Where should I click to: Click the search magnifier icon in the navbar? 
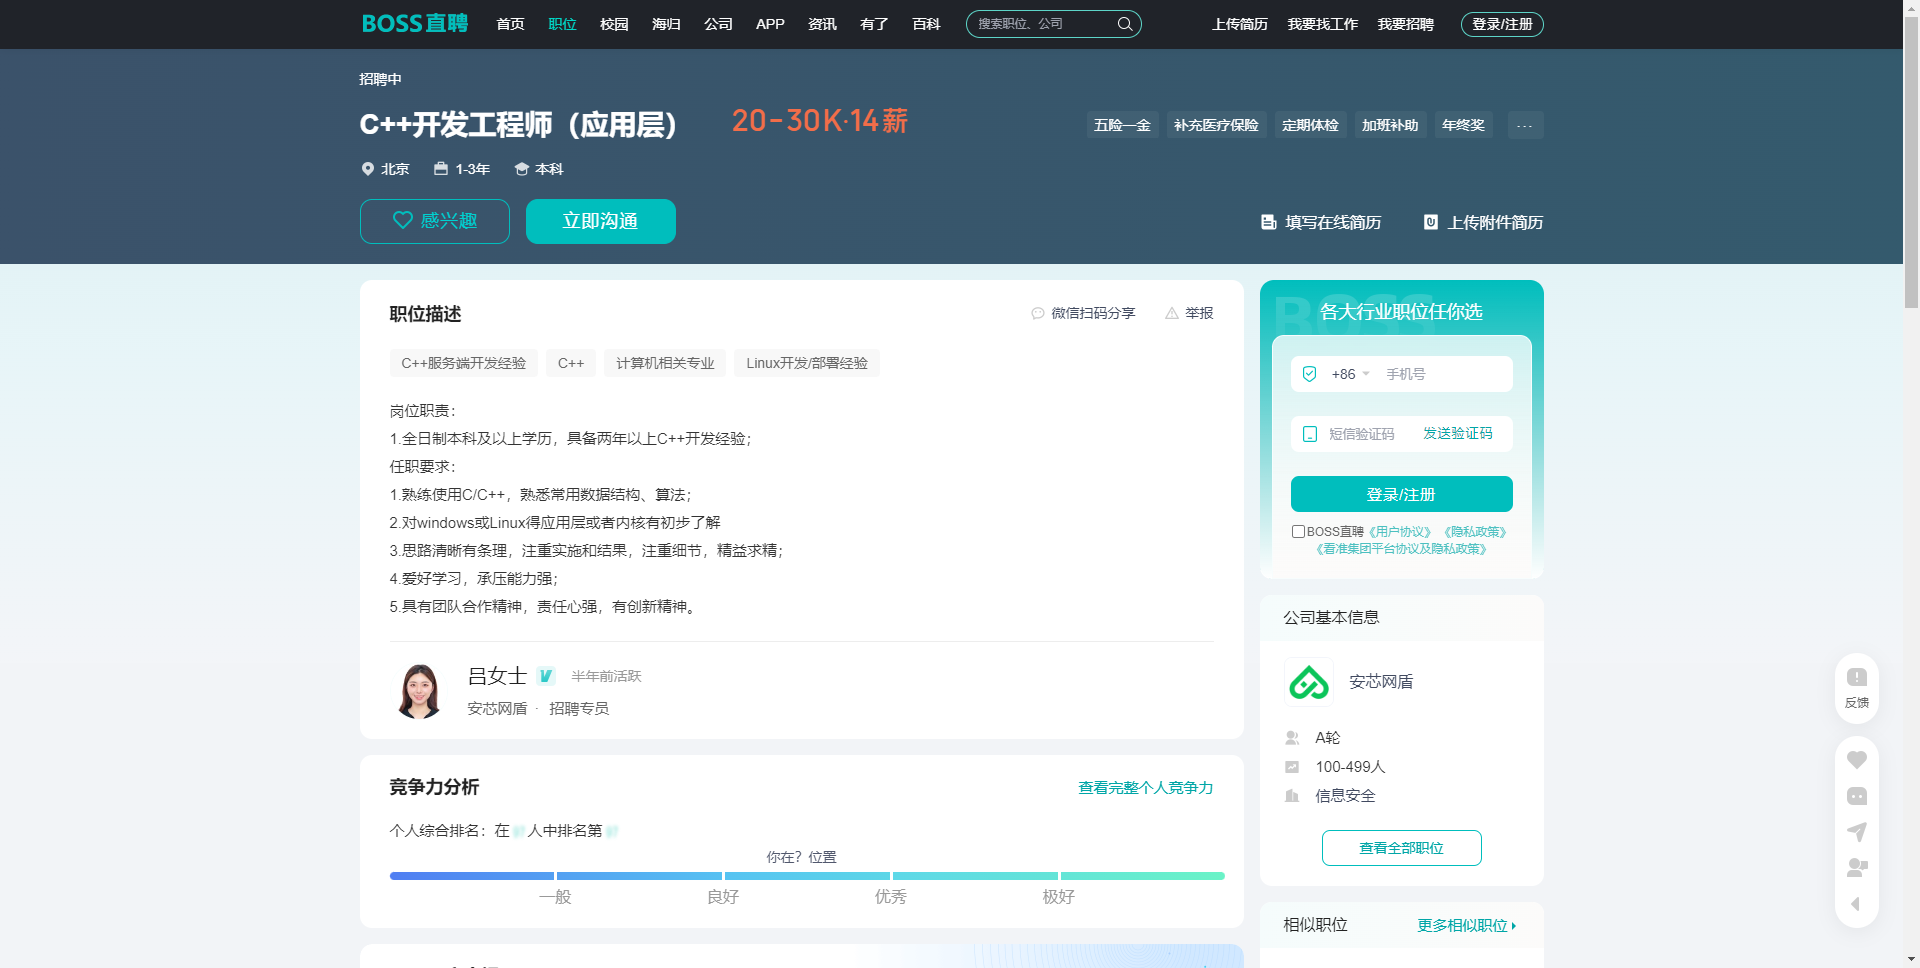(1125, 24)
